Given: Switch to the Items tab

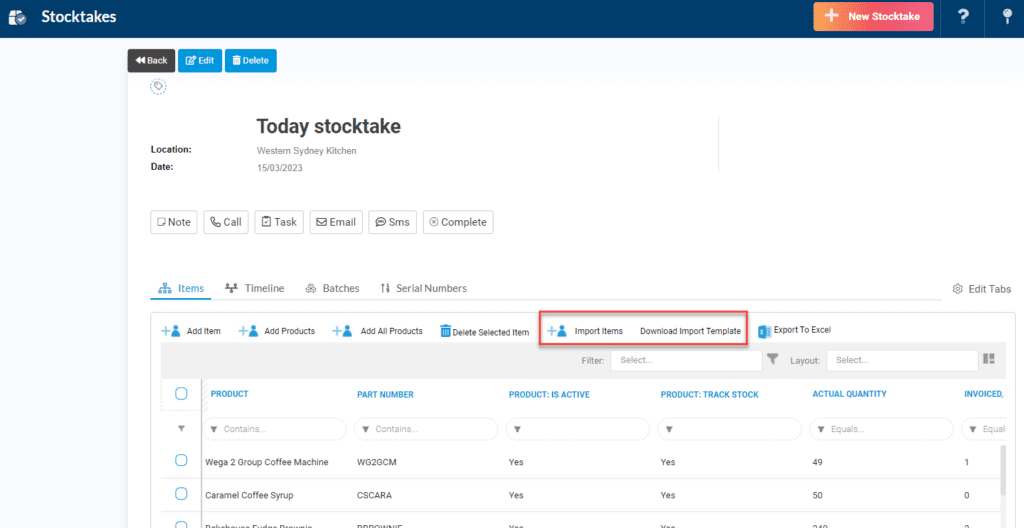Looking at the screenshot, I should point(181,288).
